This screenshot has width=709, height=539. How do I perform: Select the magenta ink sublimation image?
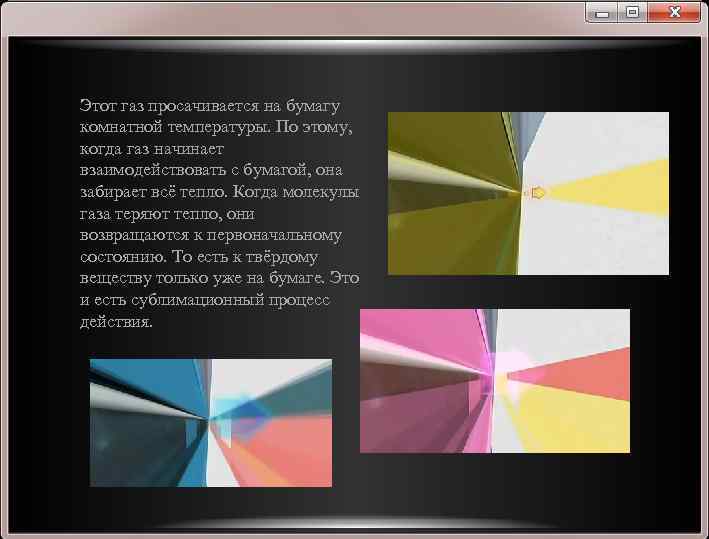pos(495,381)
